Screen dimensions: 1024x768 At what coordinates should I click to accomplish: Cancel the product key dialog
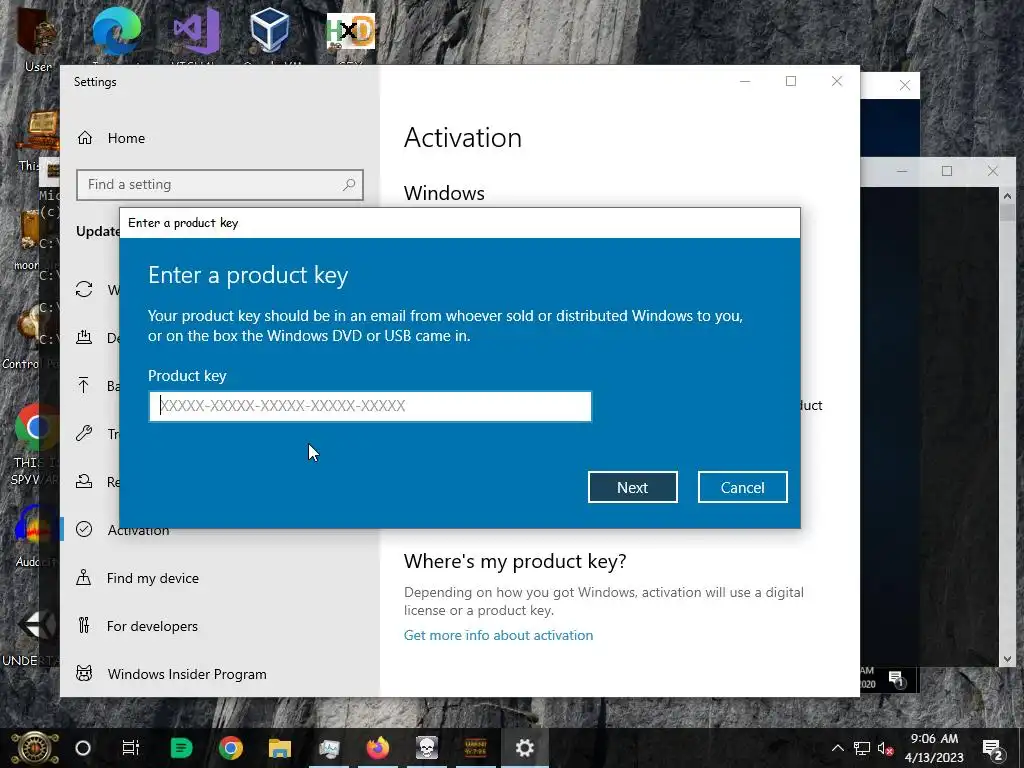[743, 487]
